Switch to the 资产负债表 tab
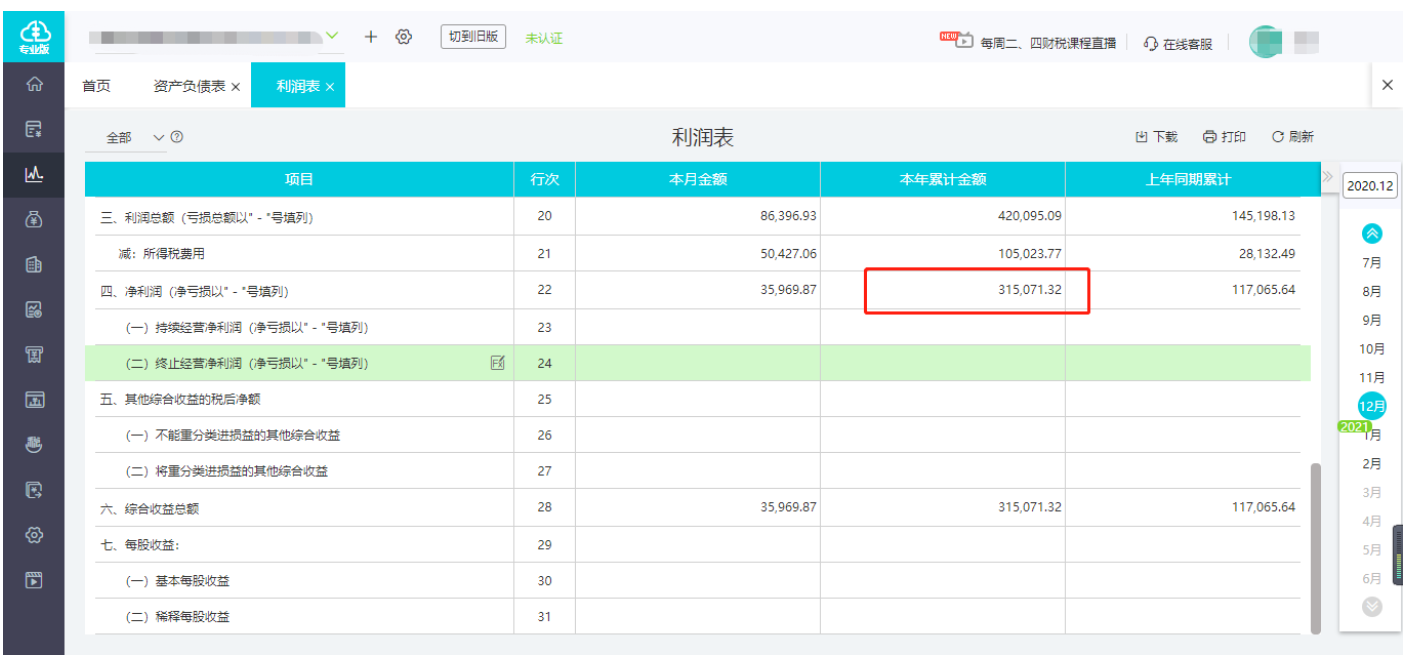The width and height of the screenshot is (1410, 656). (x=189, y=87)
